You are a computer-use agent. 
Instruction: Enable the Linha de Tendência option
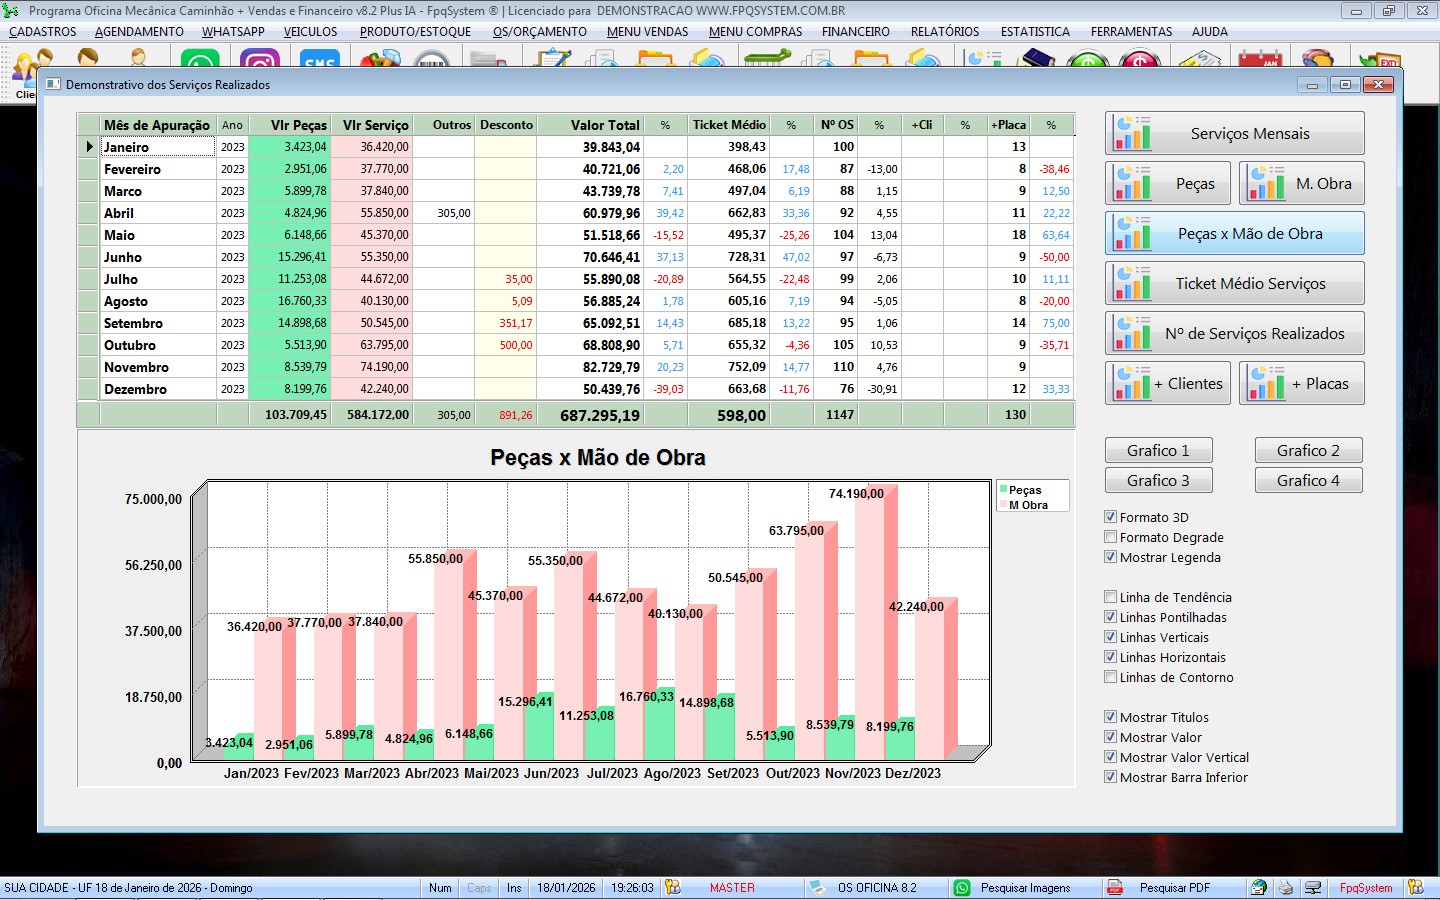pos(1110,597)
